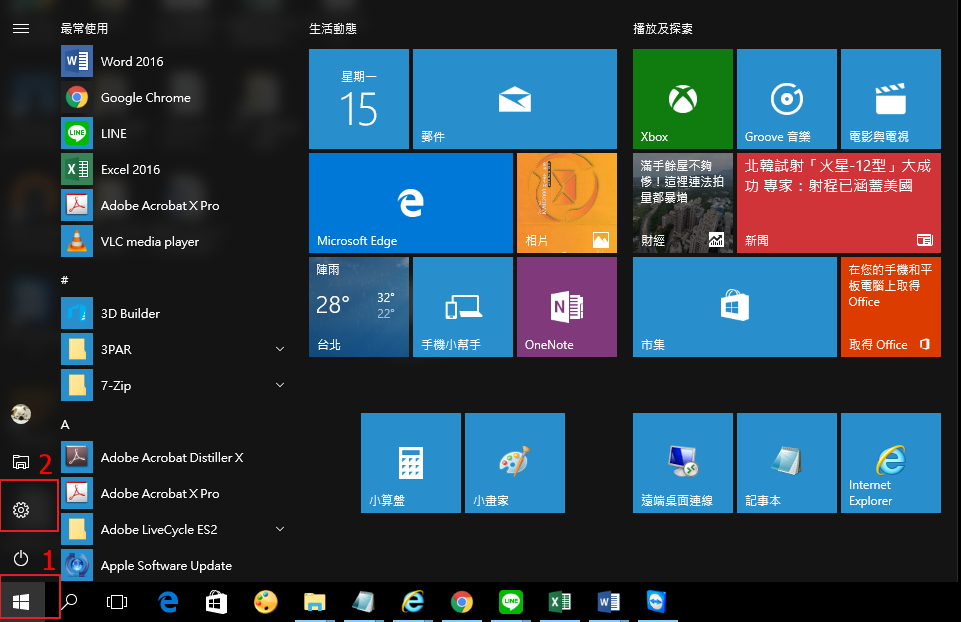Open Task View on taskbar
The height and width of the screenshot is (622, 961).
pos(116,602)
